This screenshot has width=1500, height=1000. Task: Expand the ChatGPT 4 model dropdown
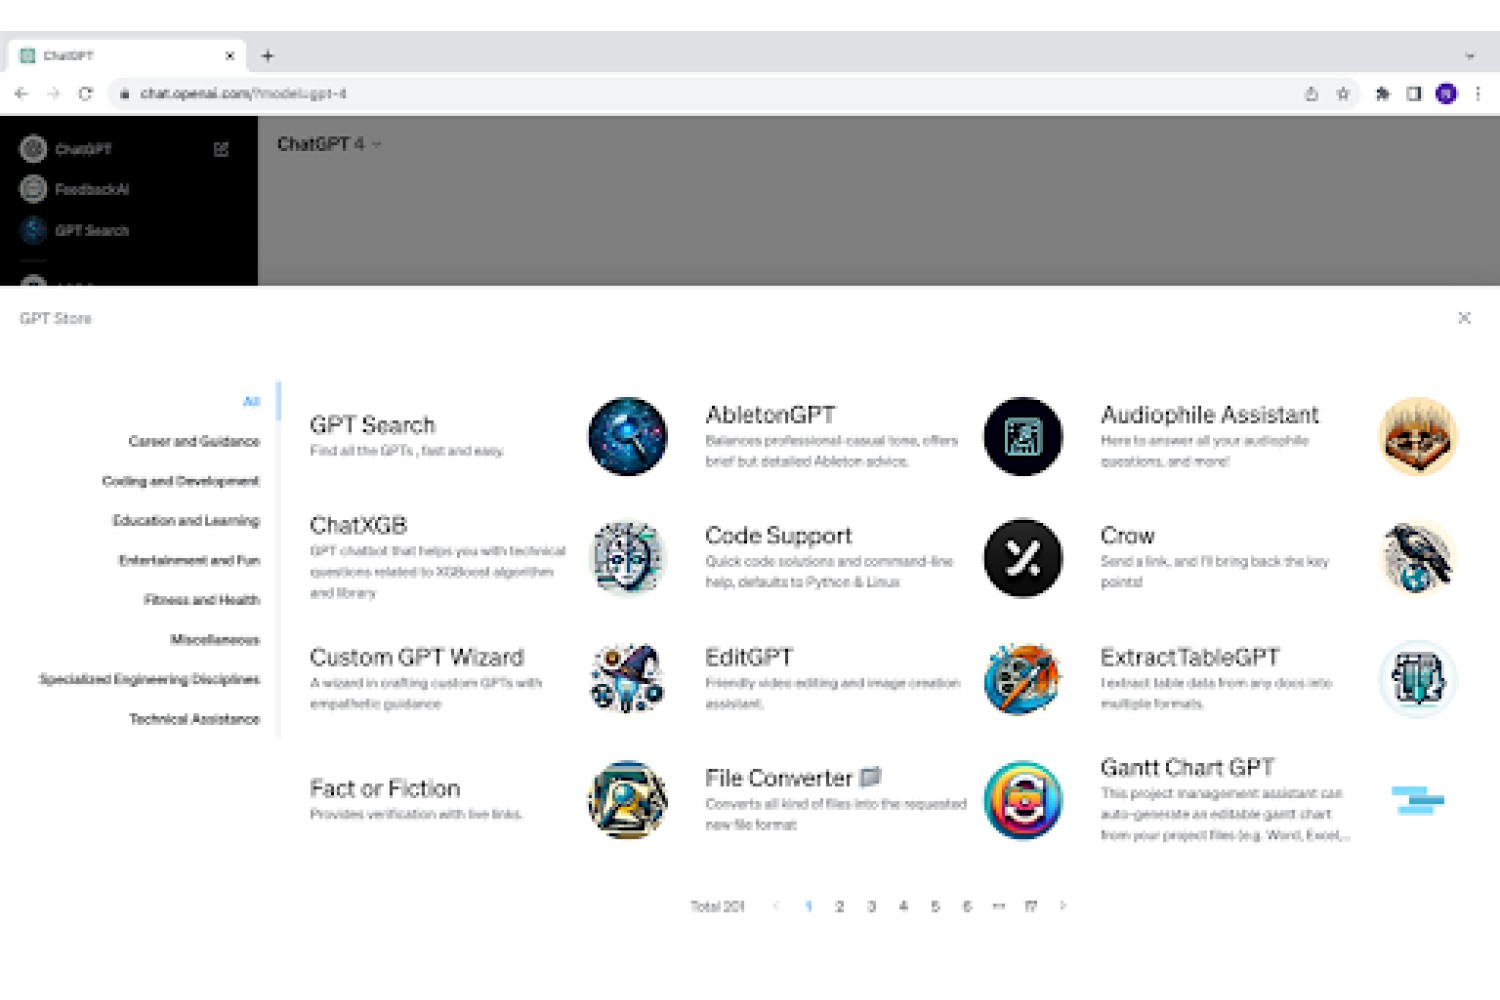click(329, 144)
